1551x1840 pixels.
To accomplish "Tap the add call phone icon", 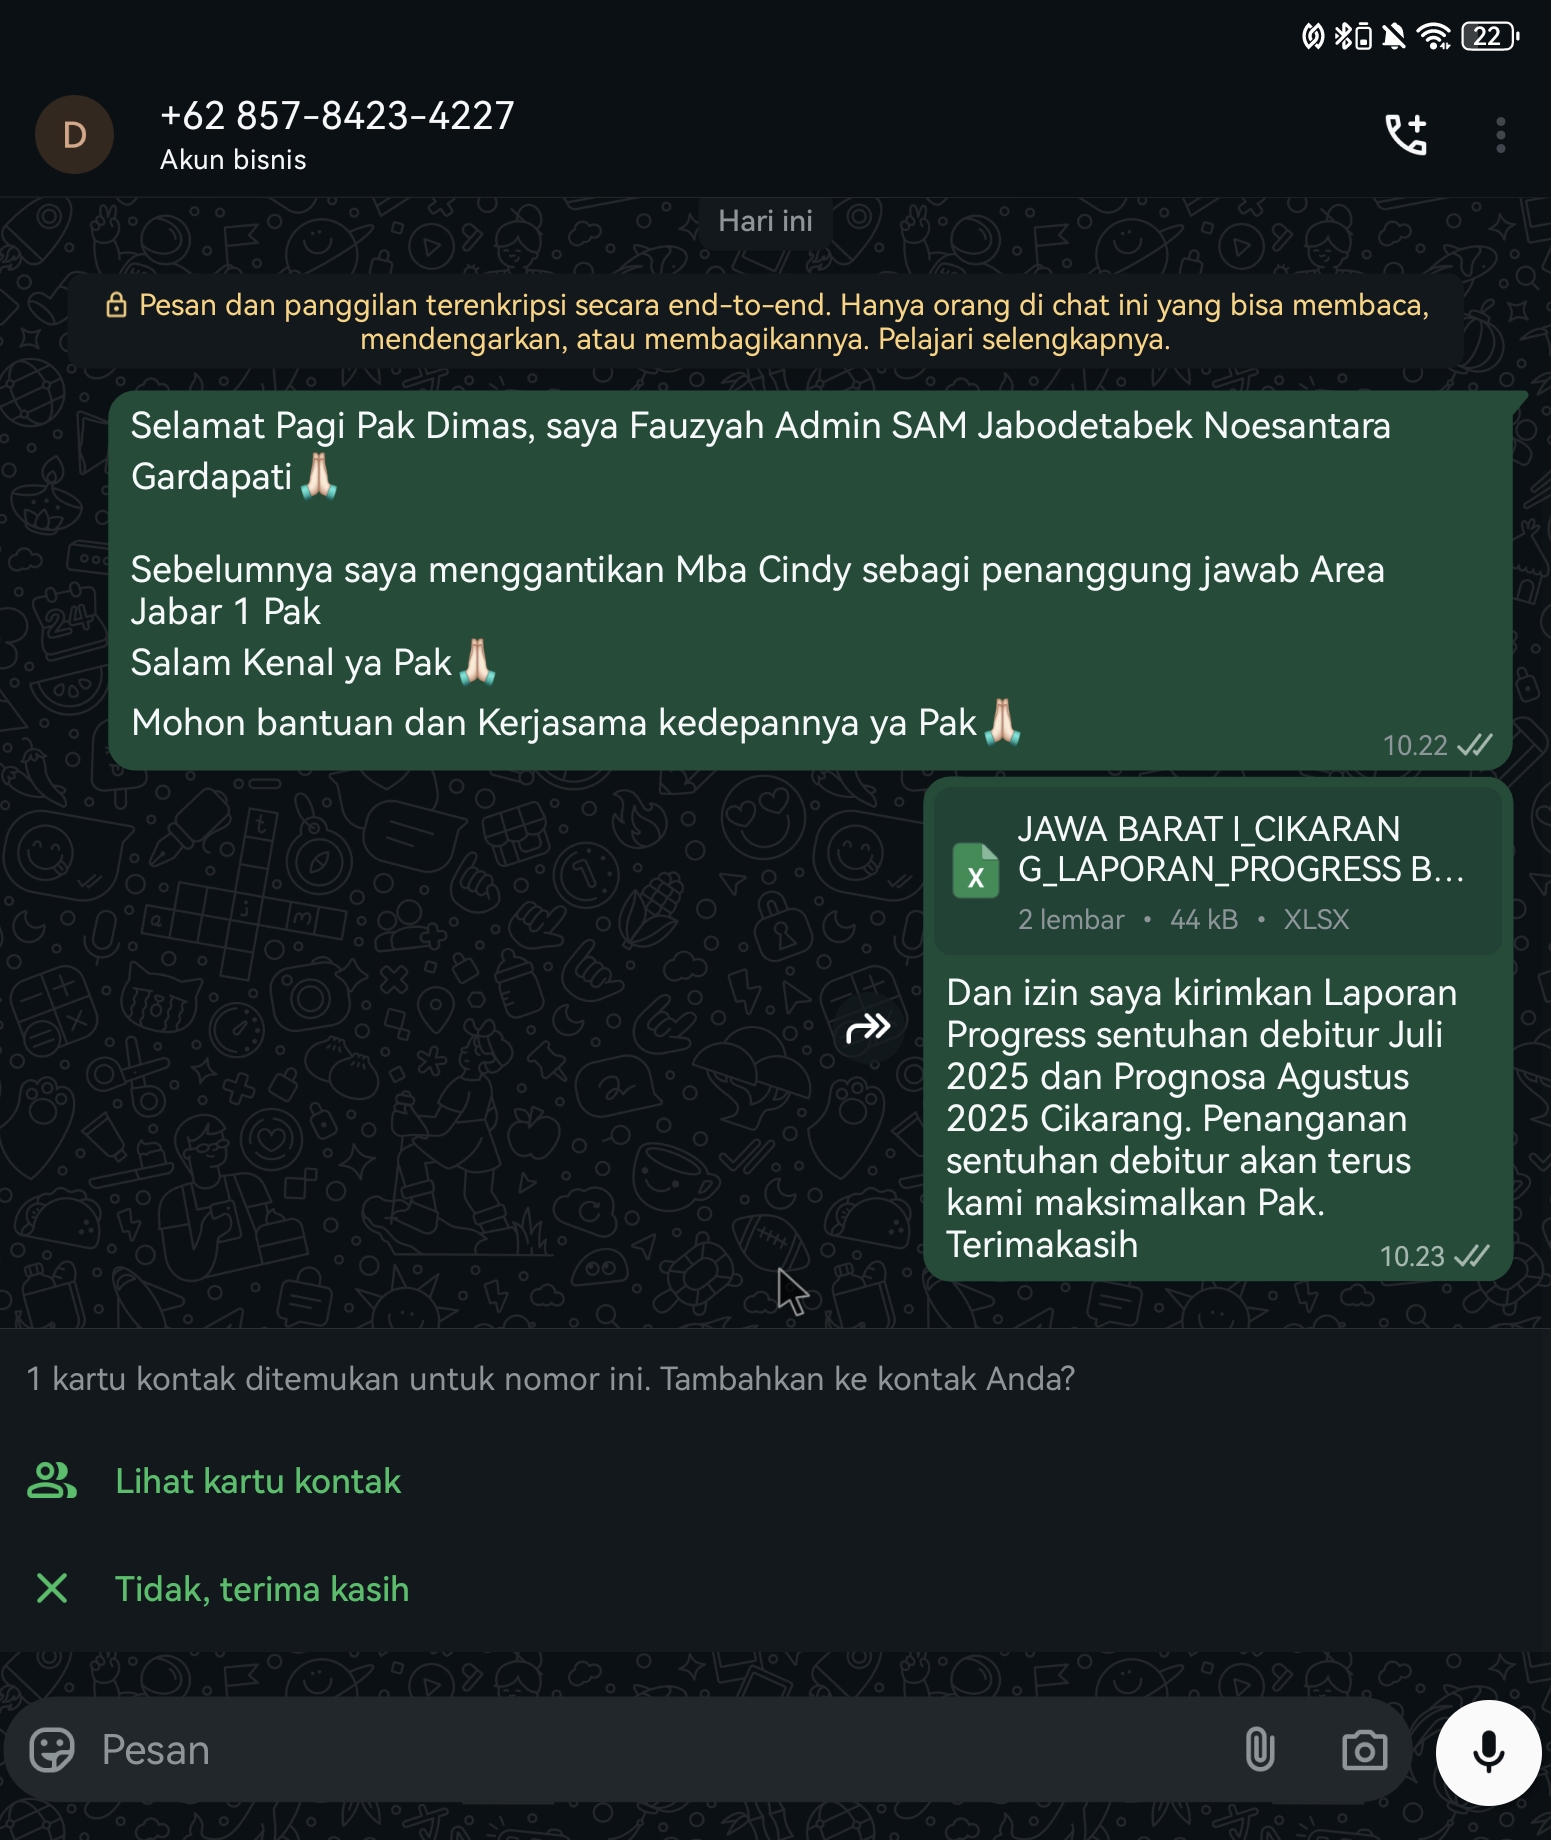I will pos(1405,135).
